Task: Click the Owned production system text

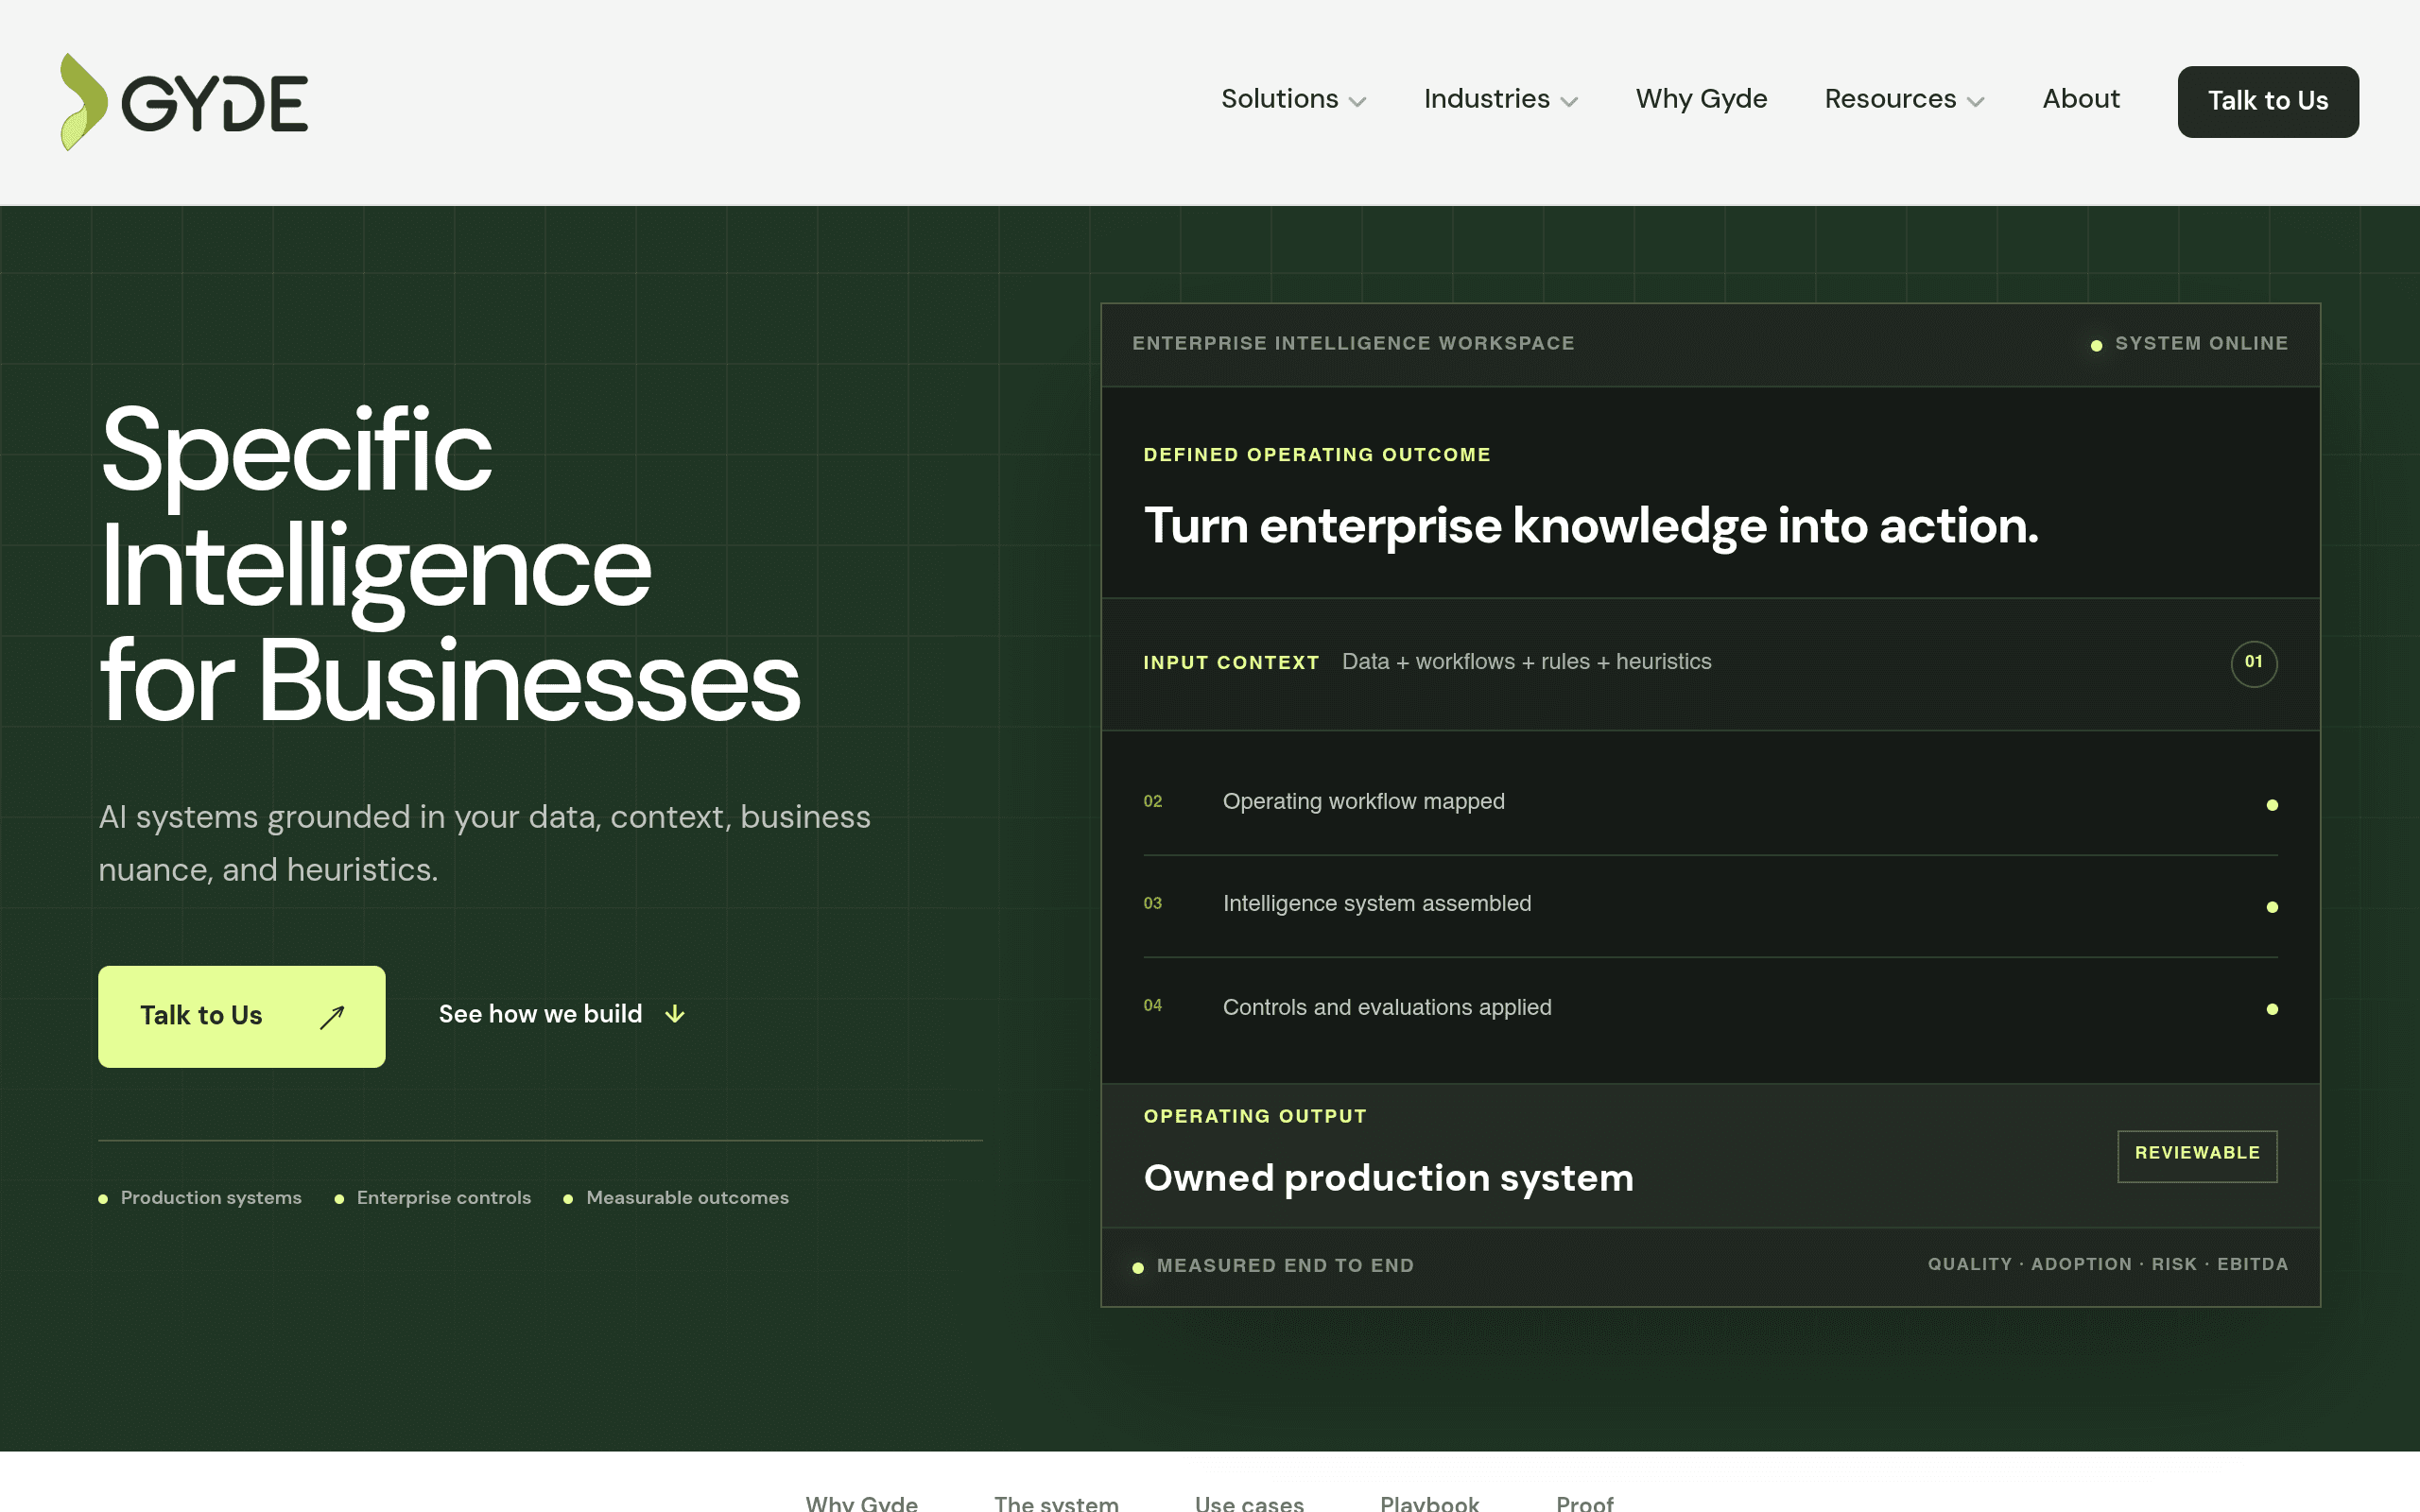Action: pos(1388,1178)
